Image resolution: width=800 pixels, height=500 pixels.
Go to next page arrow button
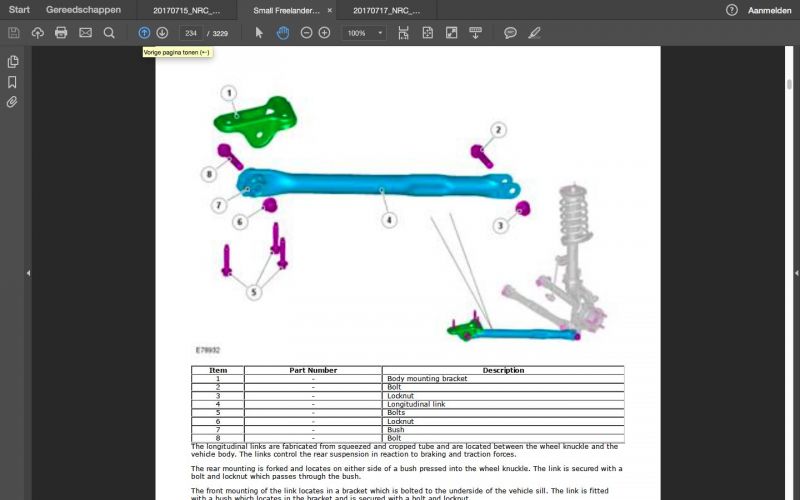coord(162,33)
